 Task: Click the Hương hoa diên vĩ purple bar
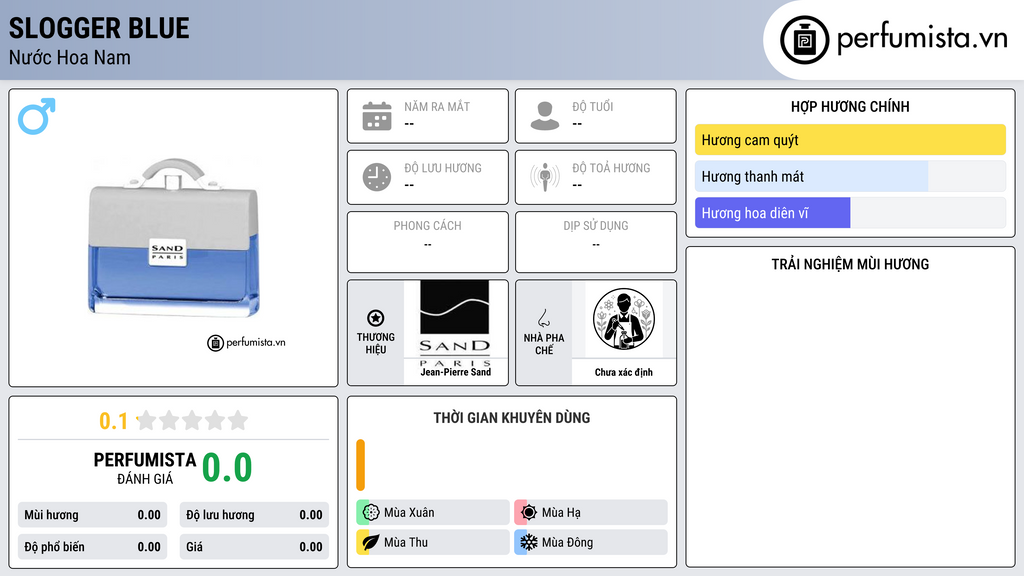click(x=773, y=213)
